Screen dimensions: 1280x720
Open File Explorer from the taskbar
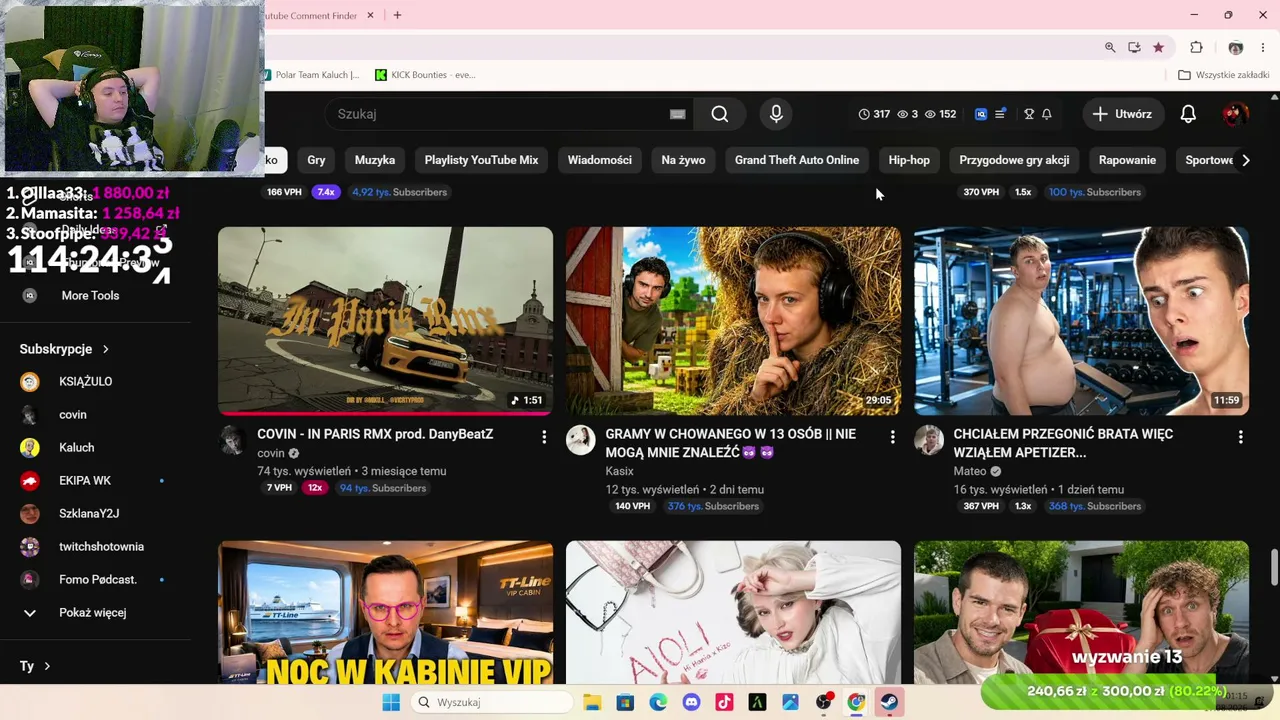click(592, 702)
